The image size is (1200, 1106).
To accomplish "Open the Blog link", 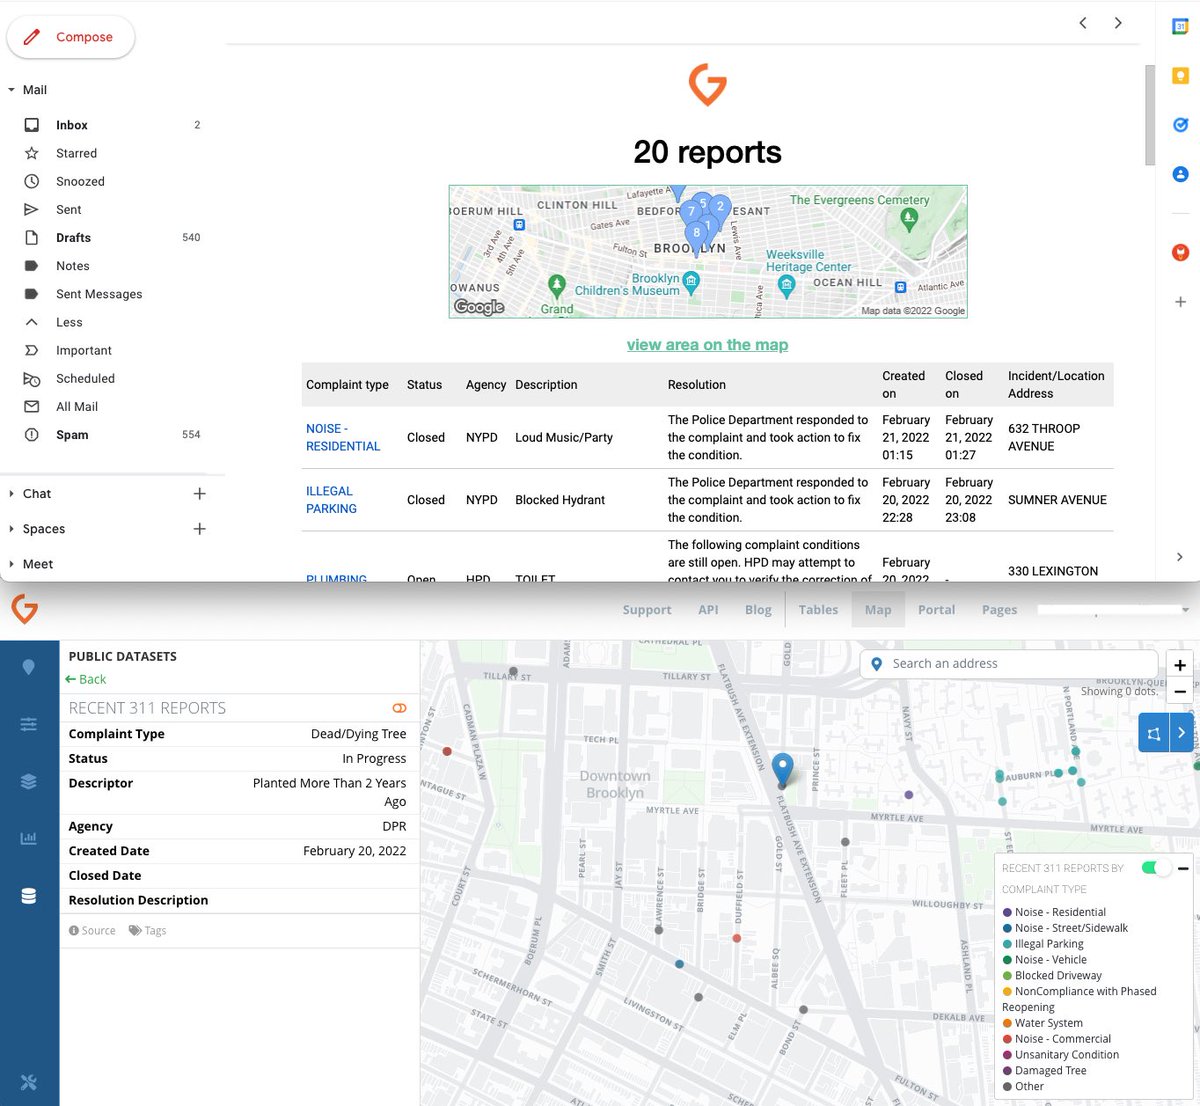I will coord(758,610).
